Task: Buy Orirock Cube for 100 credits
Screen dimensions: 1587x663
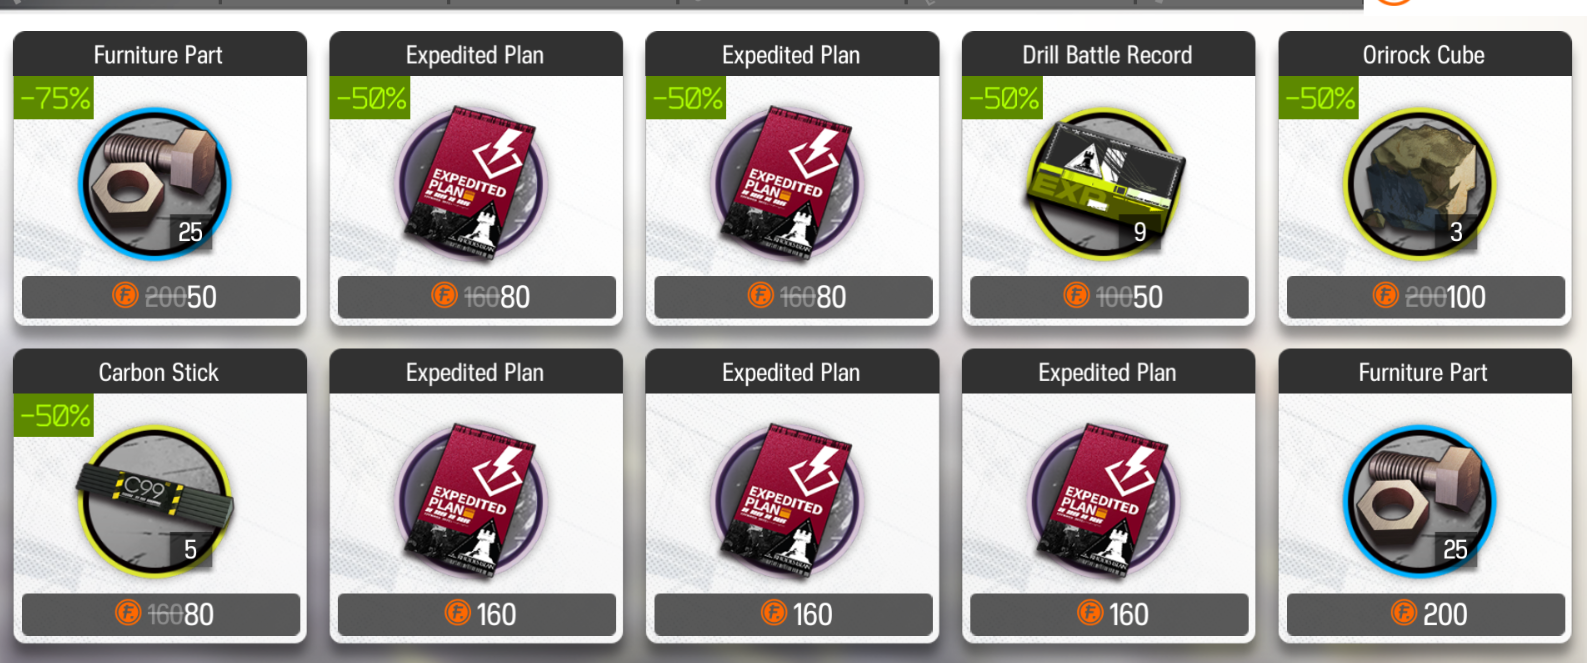Action: [1425, 297]
